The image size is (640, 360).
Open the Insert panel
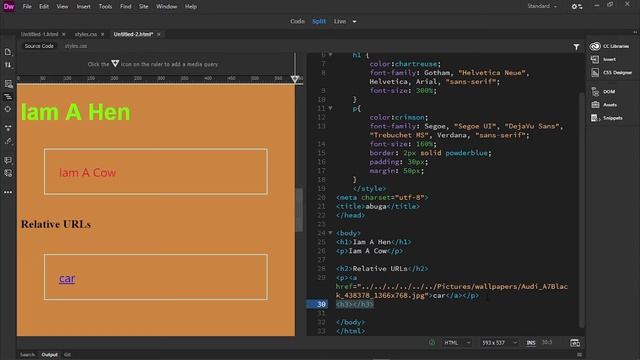[x=603, y=59]
